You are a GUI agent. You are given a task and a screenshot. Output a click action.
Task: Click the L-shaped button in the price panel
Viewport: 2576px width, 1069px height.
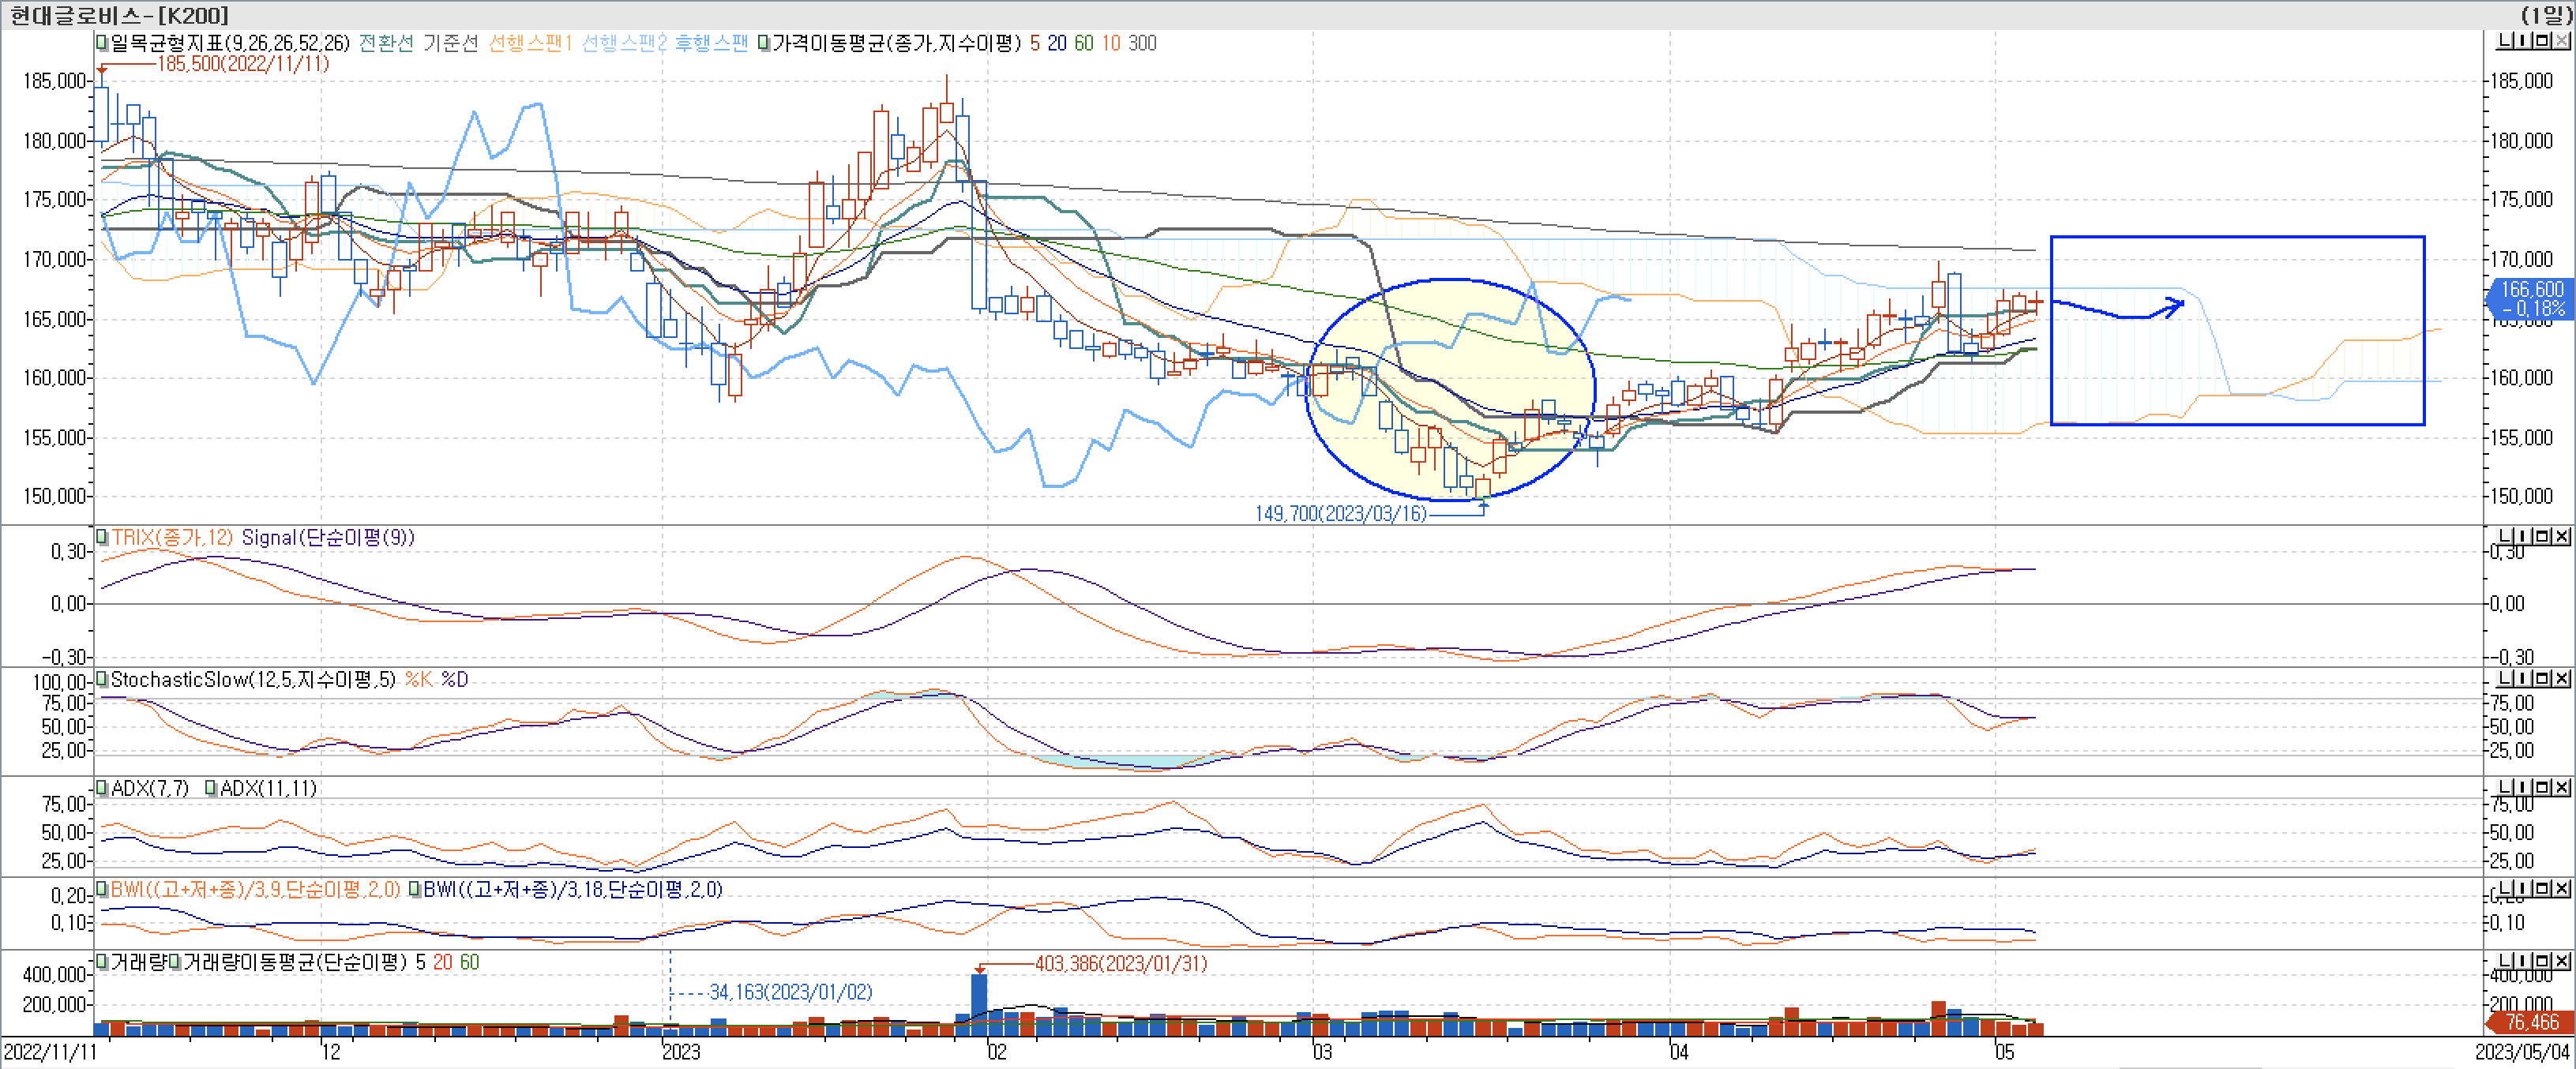tap(2505, 41)
